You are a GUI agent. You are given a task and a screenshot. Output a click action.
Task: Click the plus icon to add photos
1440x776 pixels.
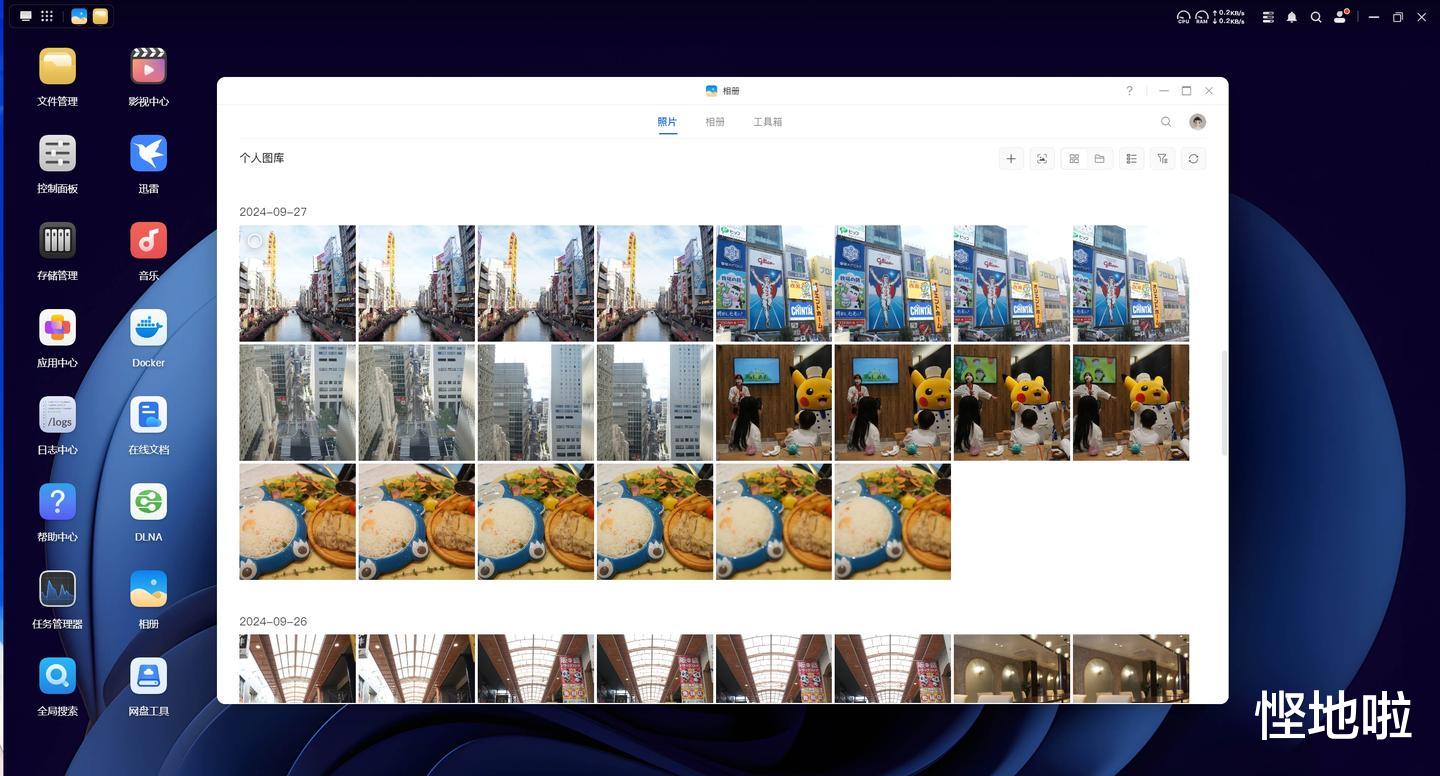1011,159
